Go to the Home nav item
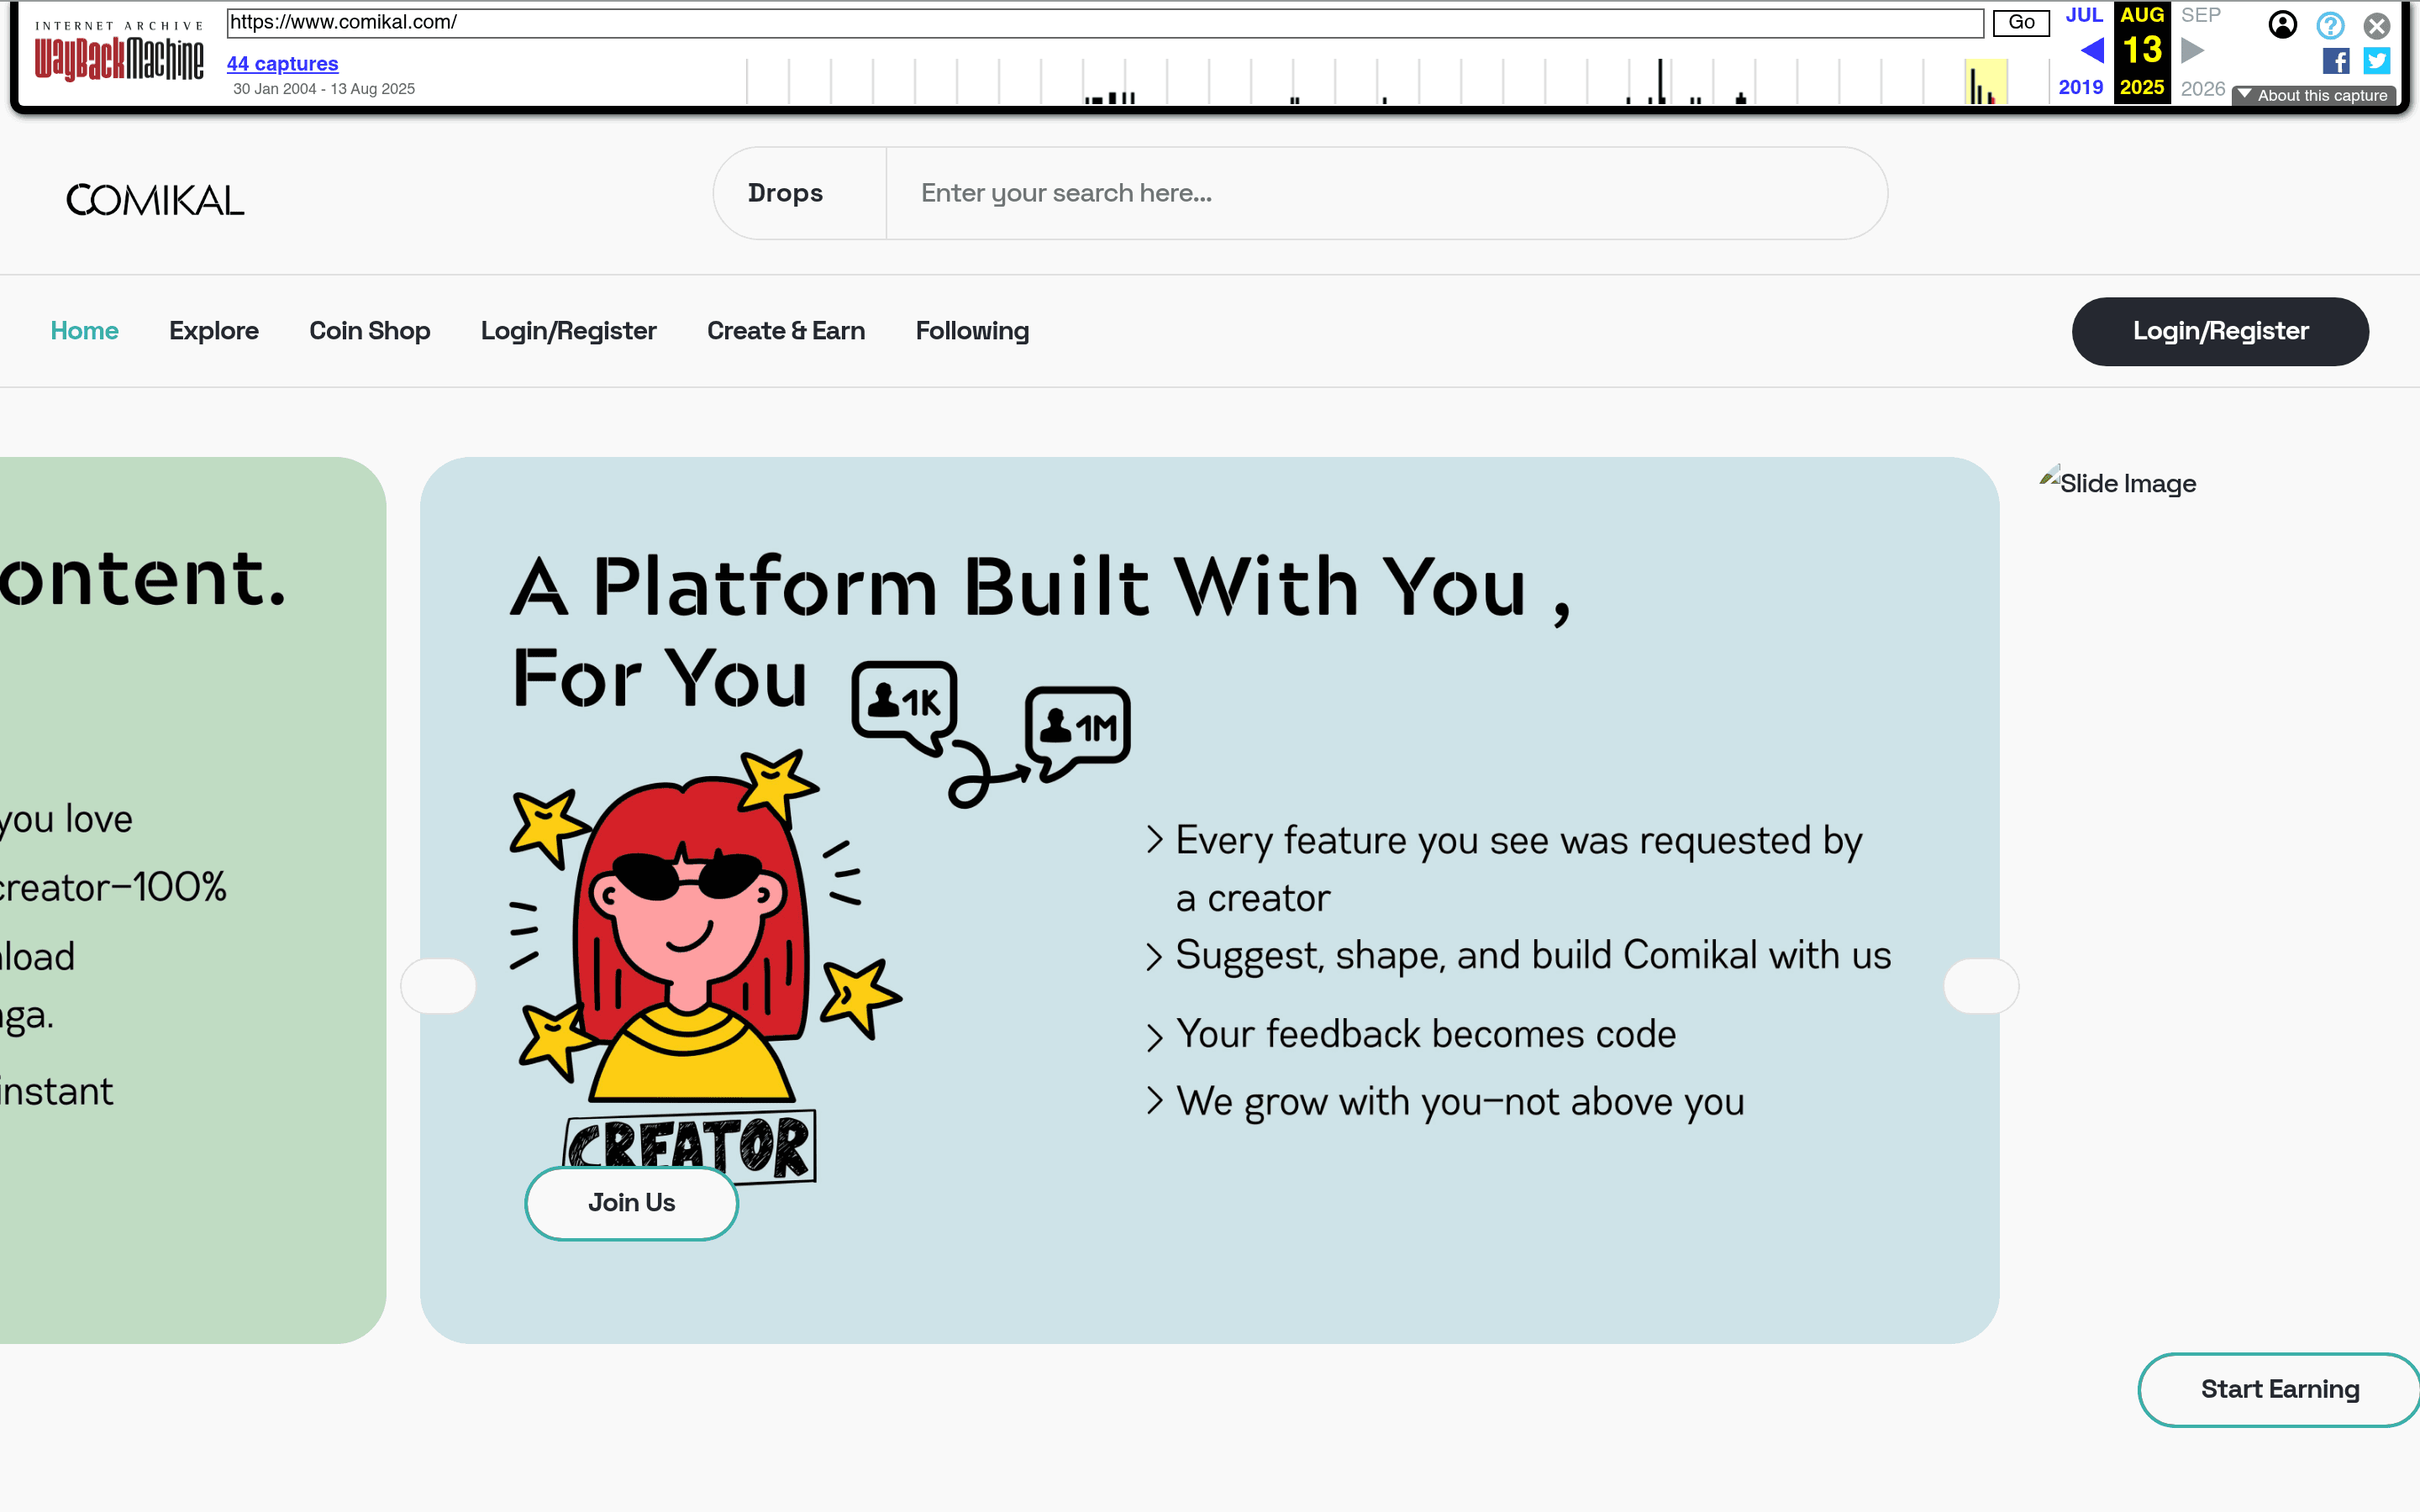Viewport: 2420px width, 1512px height. [x=84, y=331]
